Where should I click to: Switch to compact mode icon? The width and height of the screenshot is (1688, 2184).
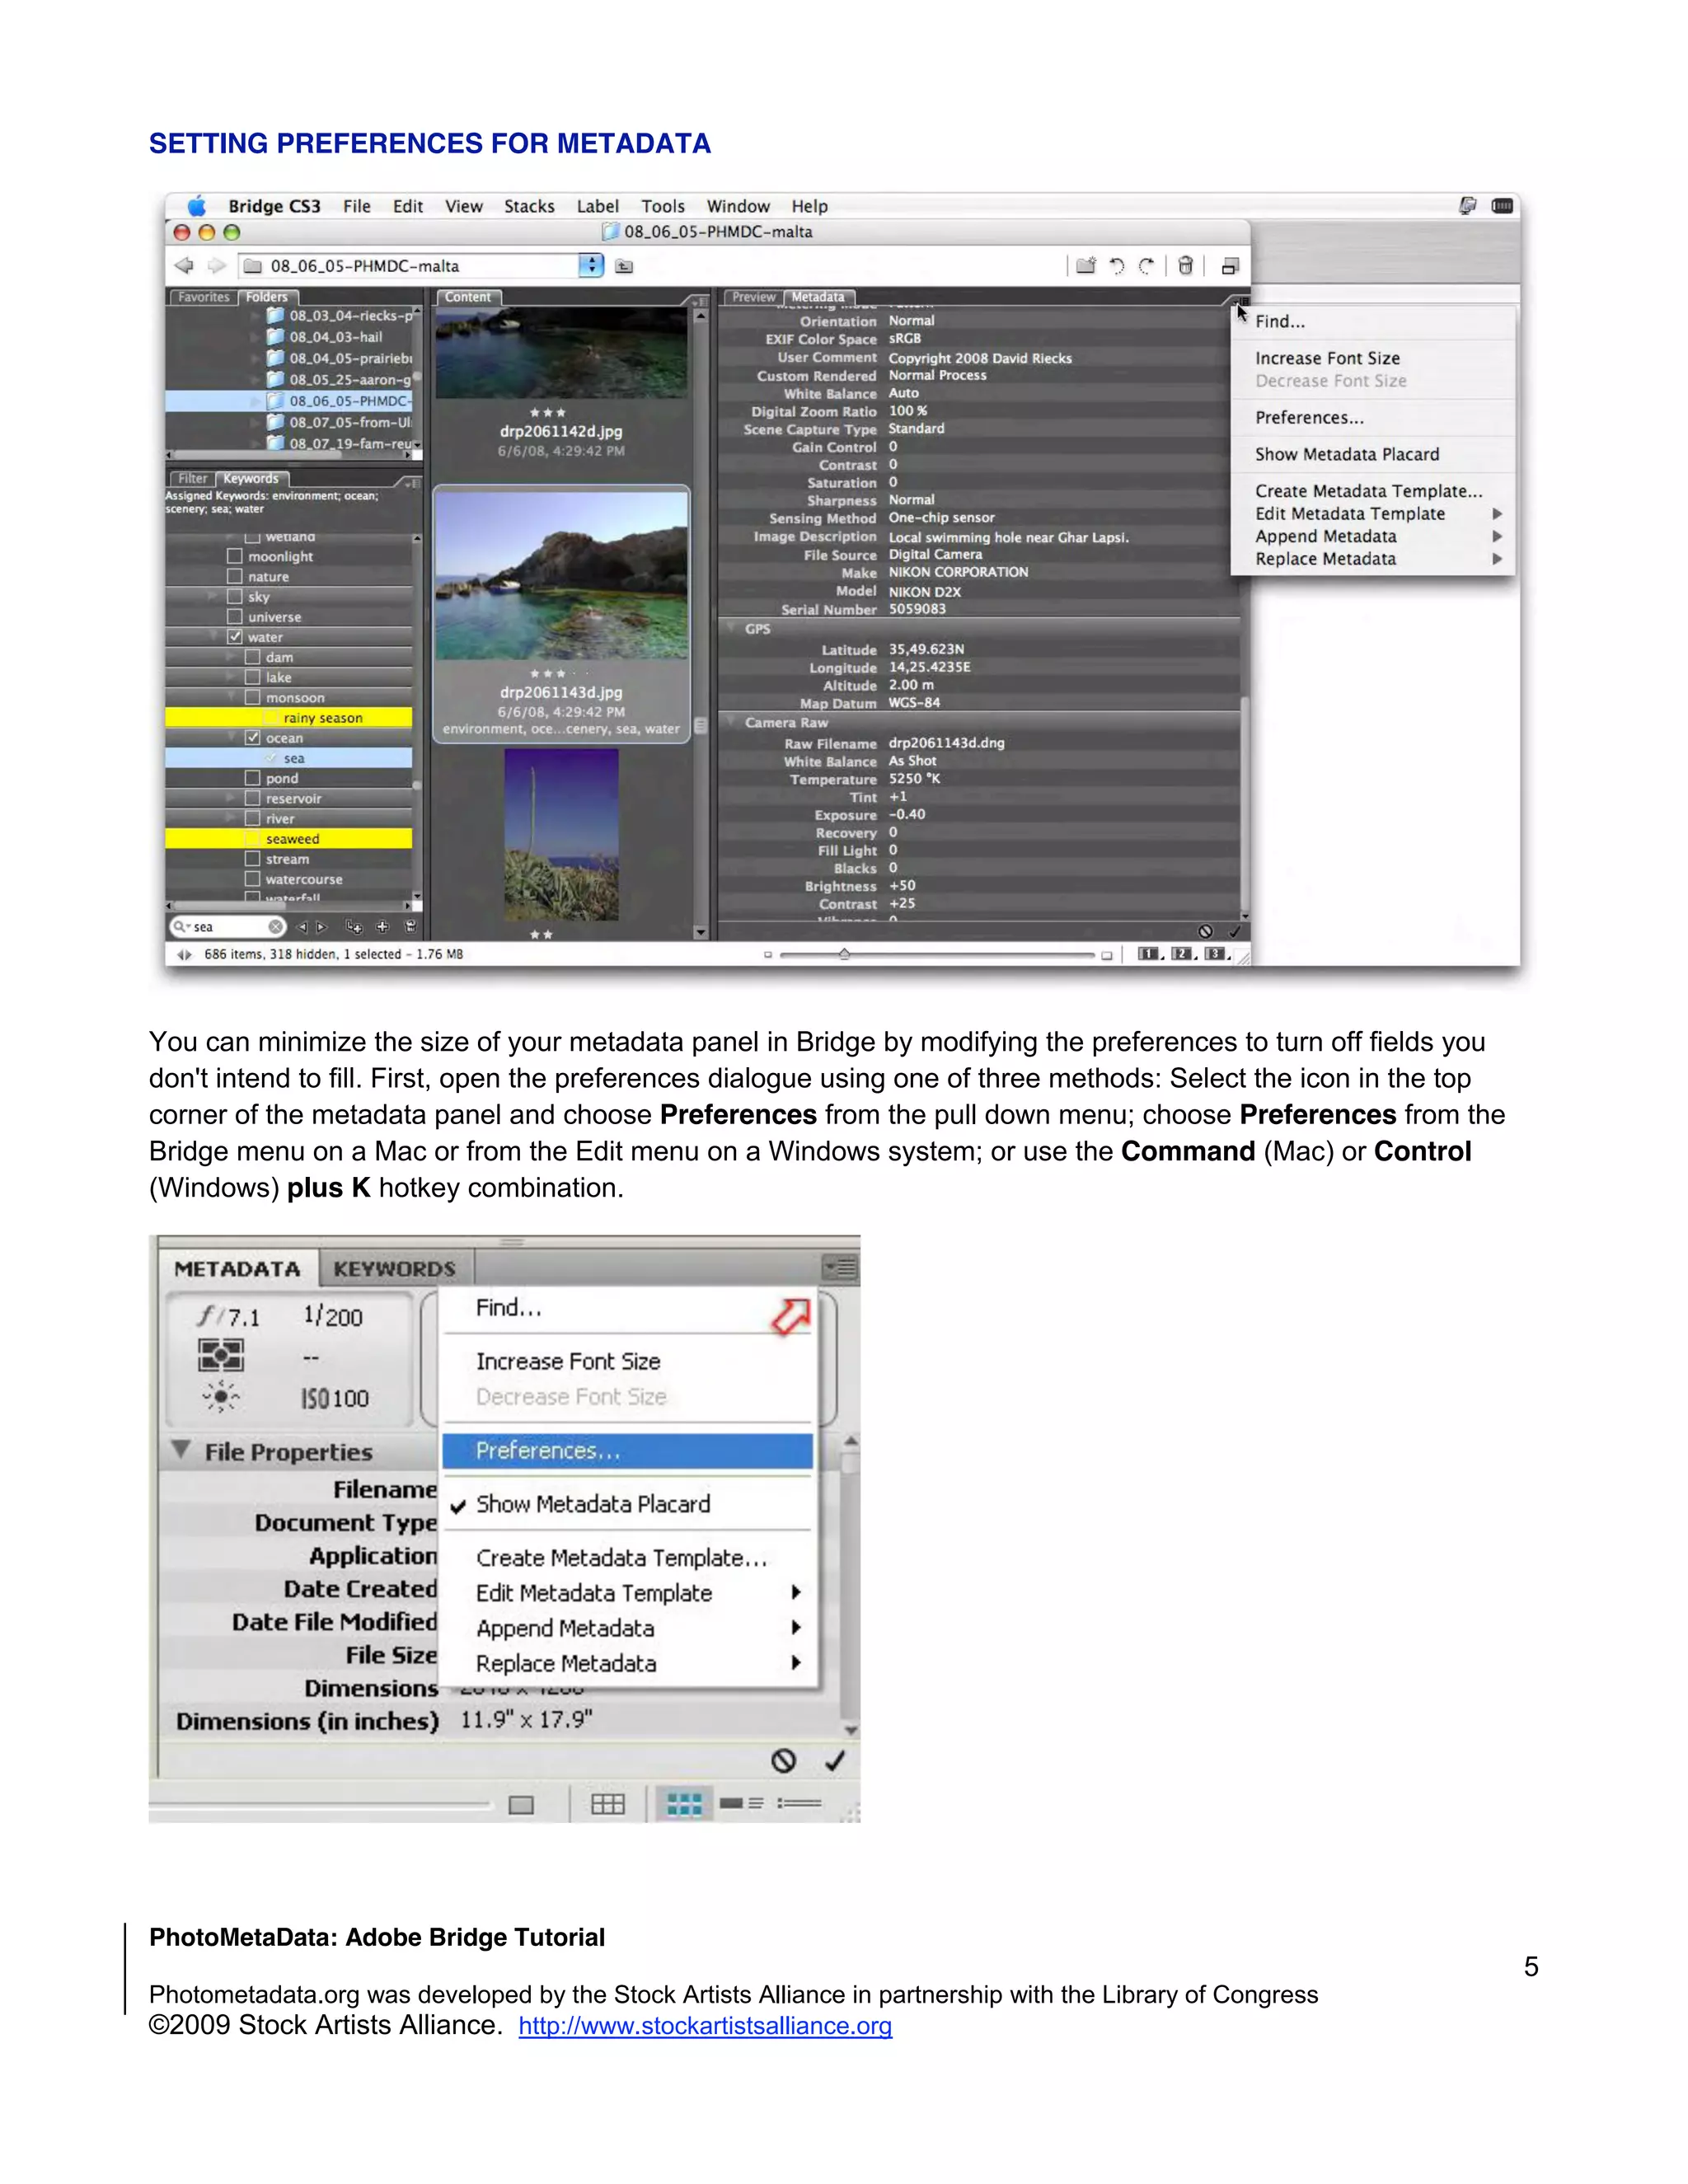[1230, 266]
